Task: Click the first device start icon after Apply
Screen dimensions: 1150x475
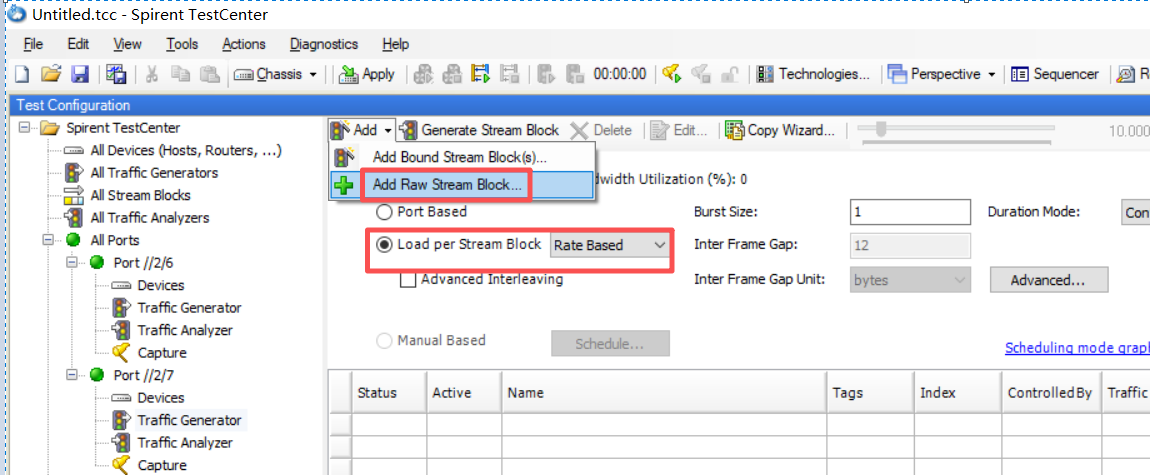Action: click(422, 74)
